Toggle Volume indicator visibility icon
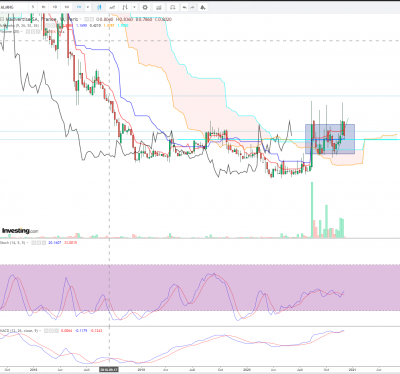Image resolution: width=400 pixels, height=374 pixels. (x=28, y=31)
